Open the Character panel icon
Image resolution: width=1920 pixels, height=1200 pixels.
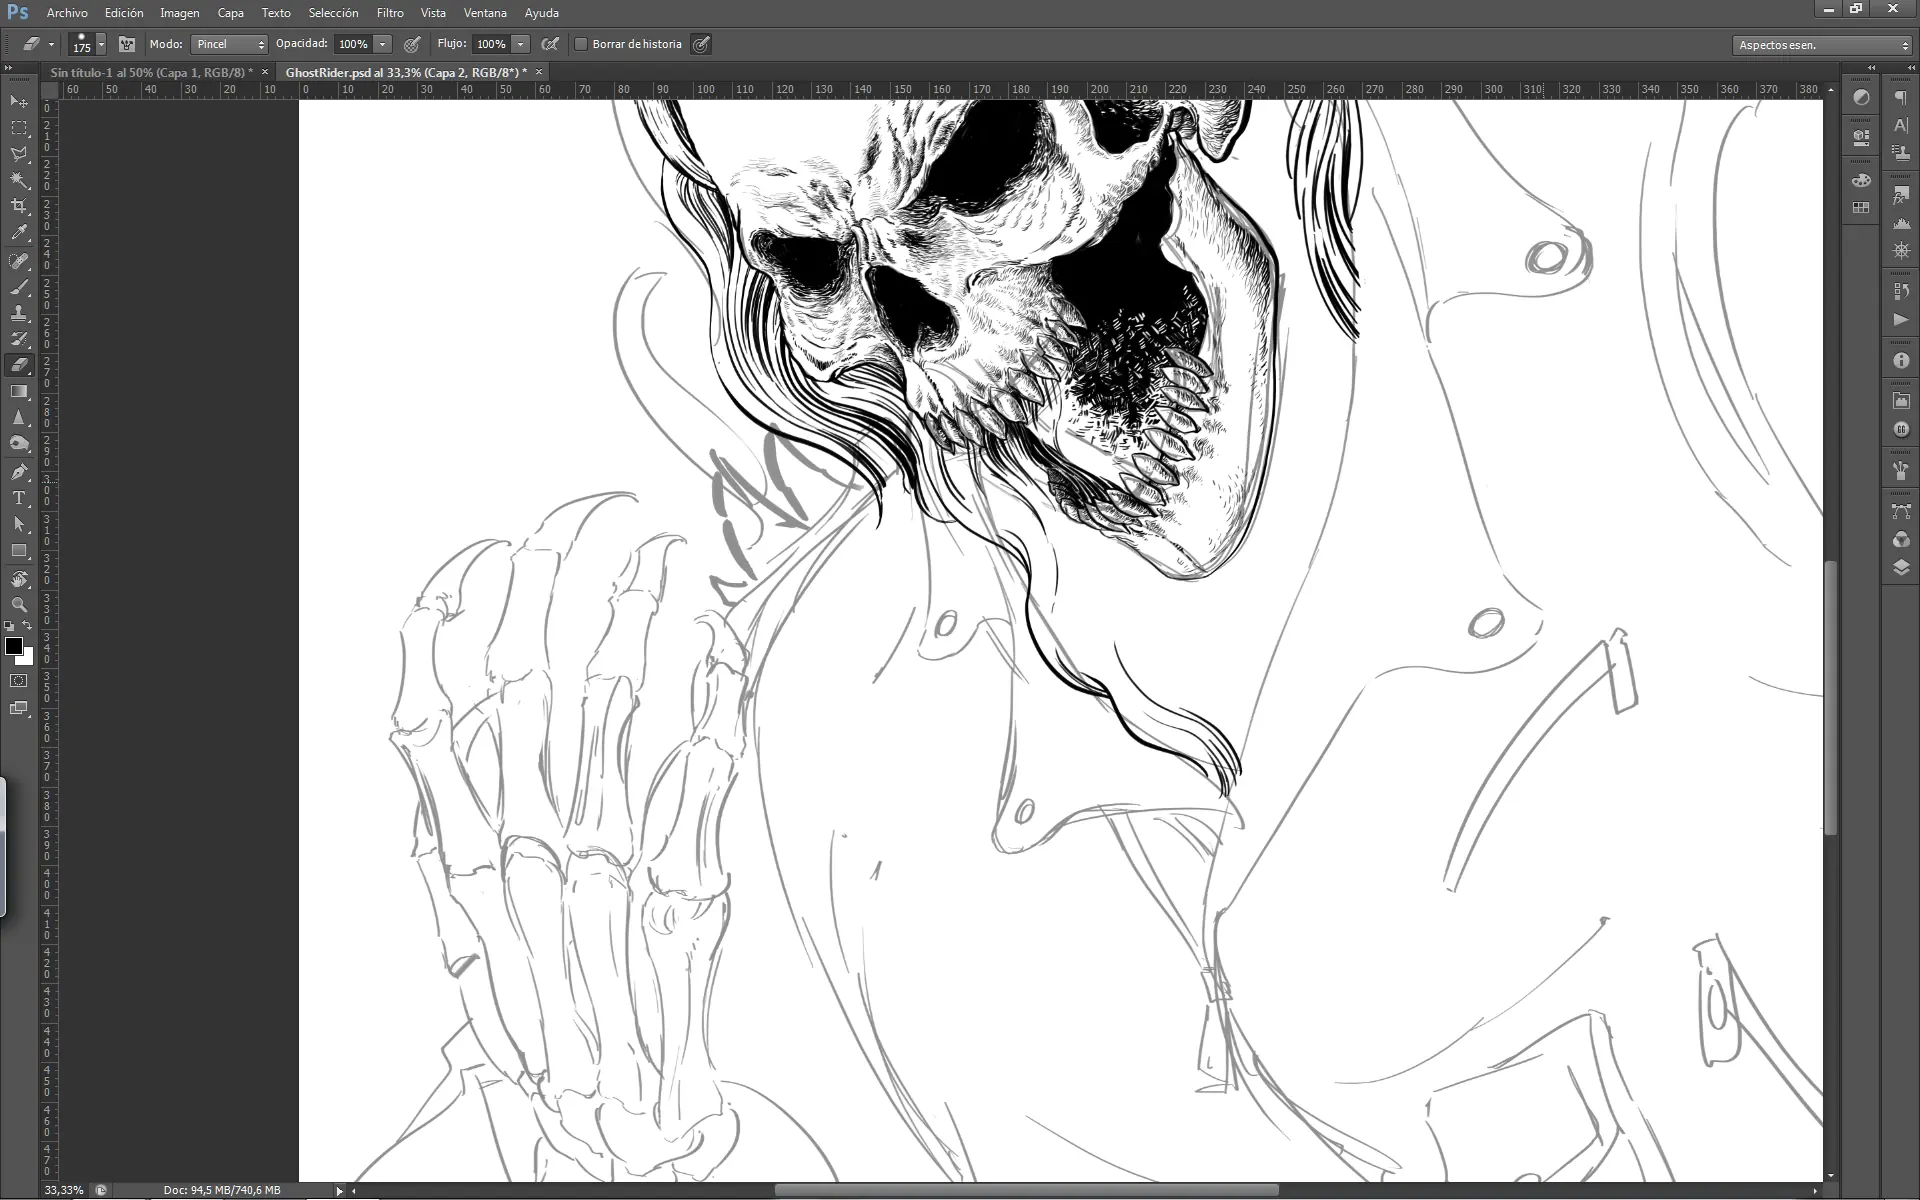[1901, 125]
